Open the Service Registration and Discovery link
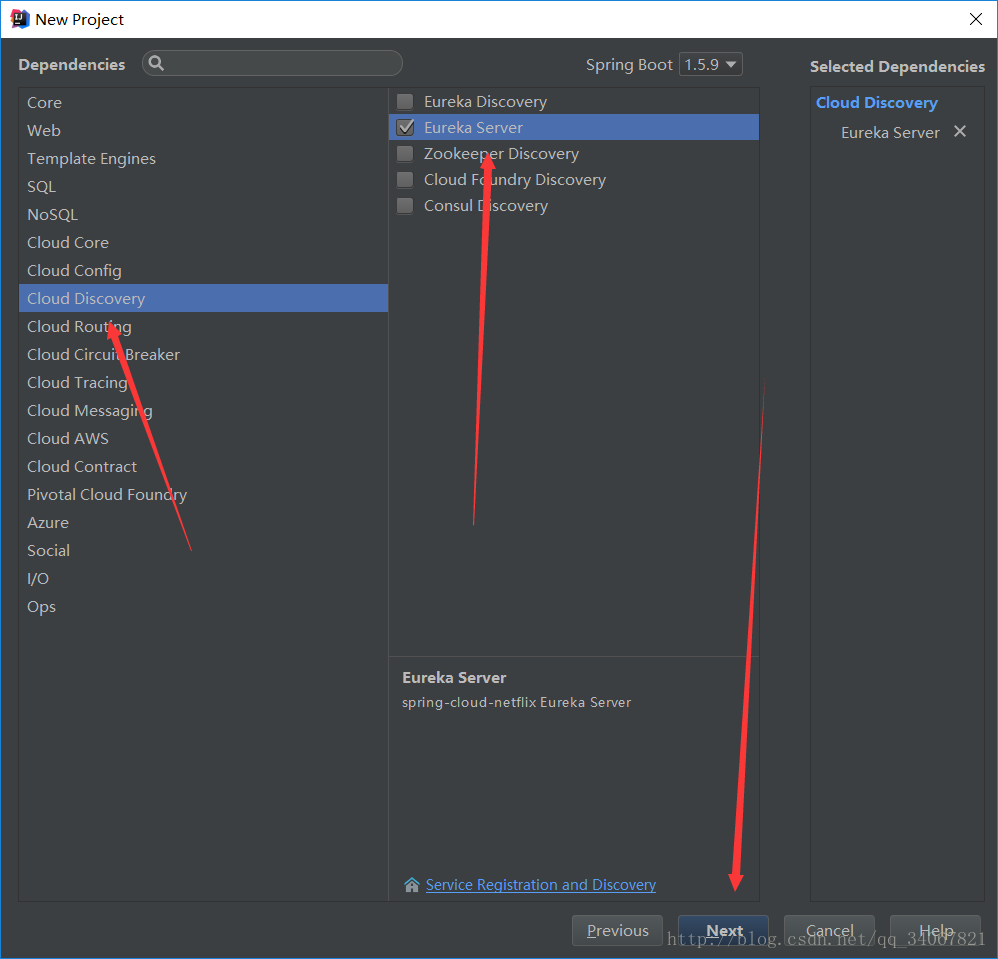The width and height of the screenshot is (998, 959). click(x=540, y=885)
